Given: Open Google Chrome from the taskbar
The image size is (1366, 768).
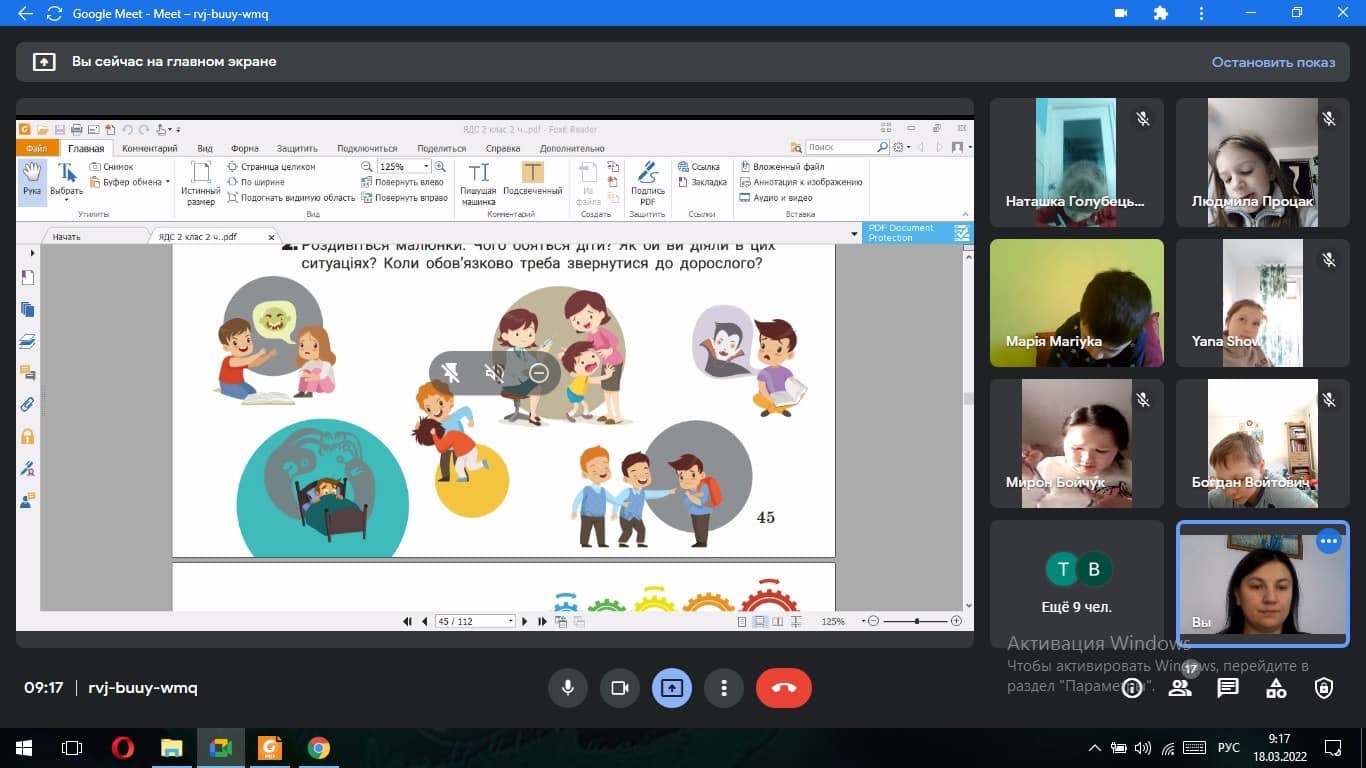Looking at the screenshot, I should pyautogui.click(x=319, y=748).
